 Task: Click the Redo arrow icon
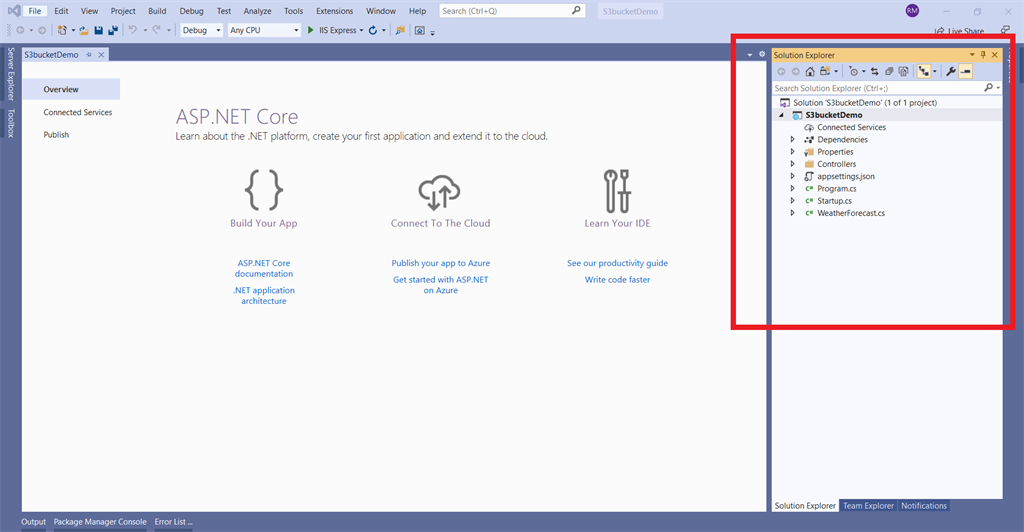tap(156, 30)
